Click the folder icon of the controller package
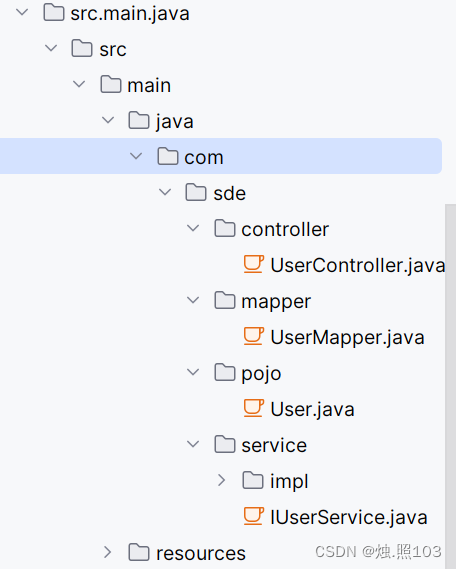 [x=225, y=228]
